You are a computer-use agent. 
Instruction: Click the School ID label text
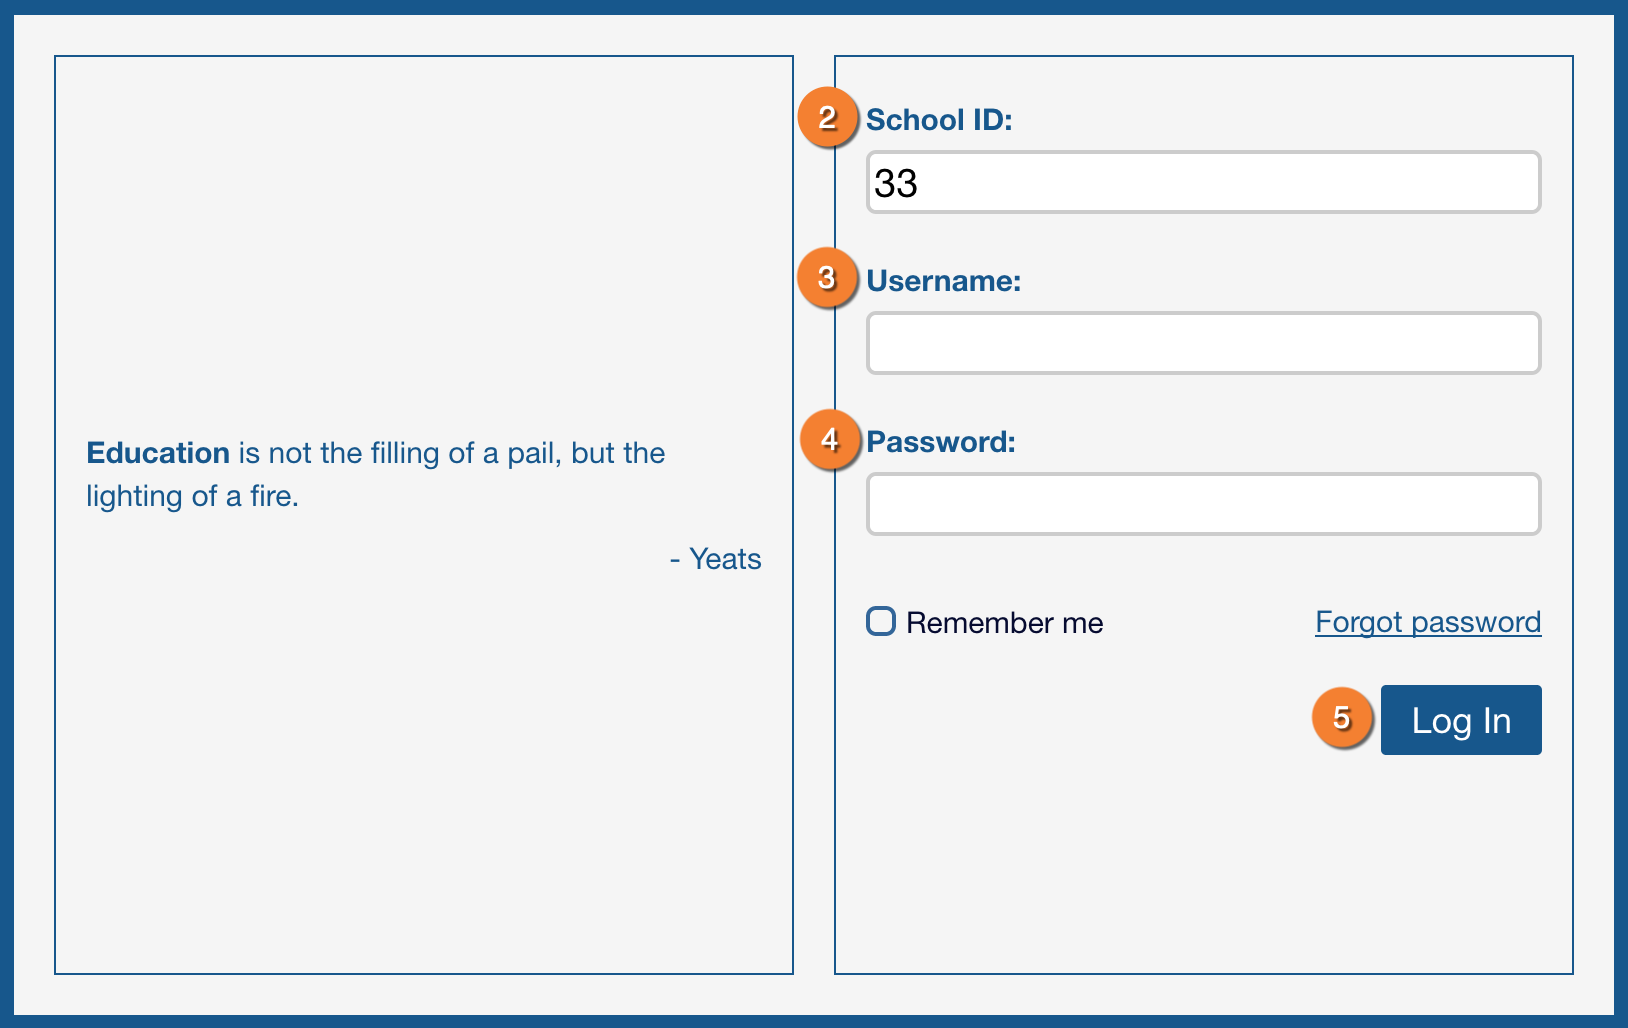pos(939,120)
